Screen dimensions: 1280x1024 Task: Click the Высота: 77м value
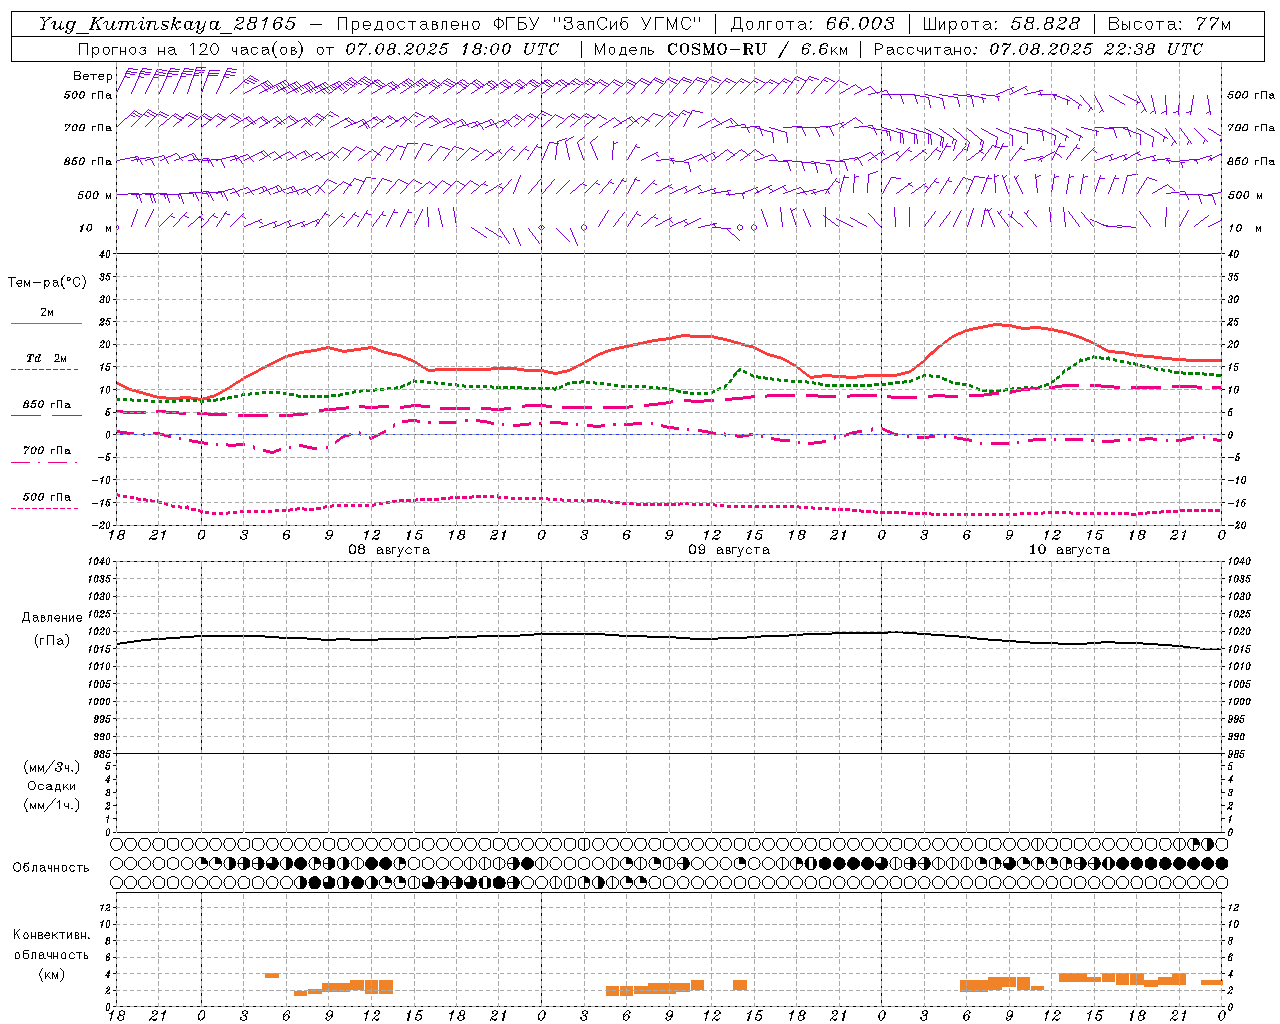1169,24
